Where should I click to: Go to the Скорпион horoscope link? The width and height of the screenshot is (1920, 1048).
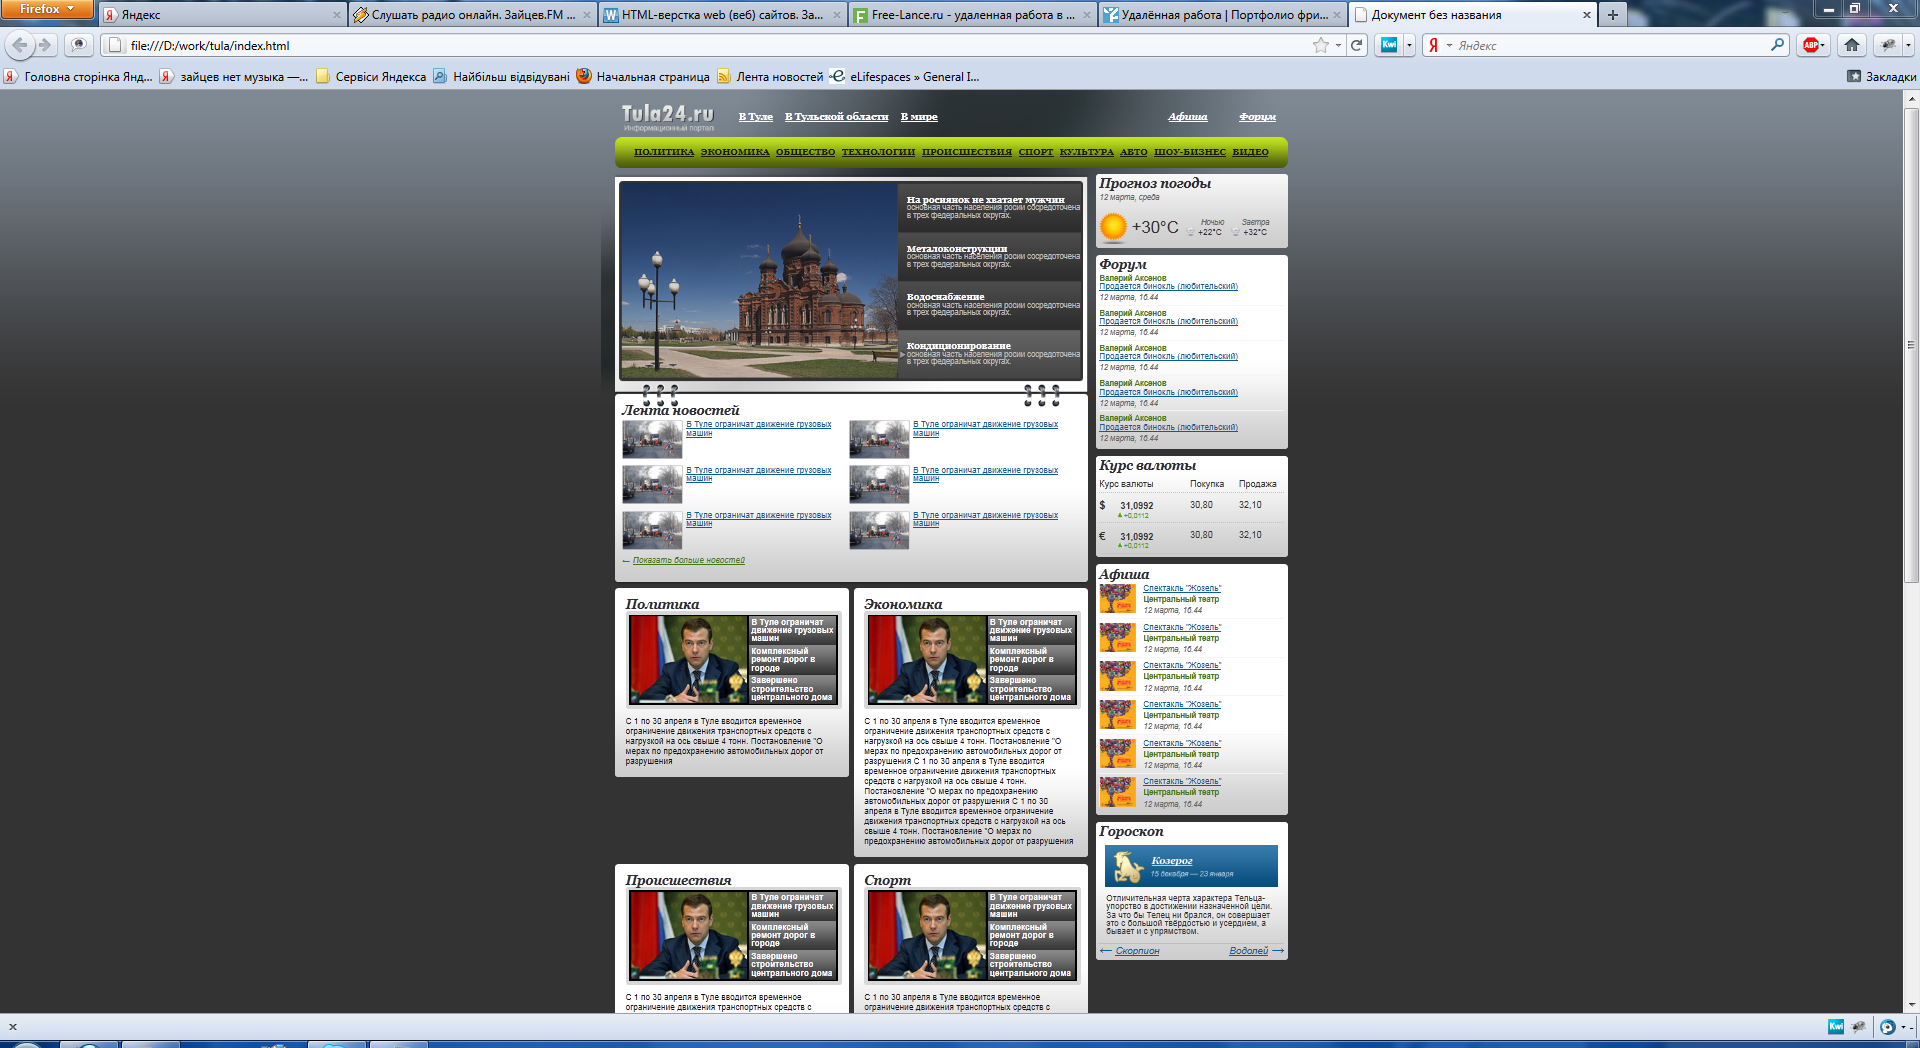[x=1137, y=951]
